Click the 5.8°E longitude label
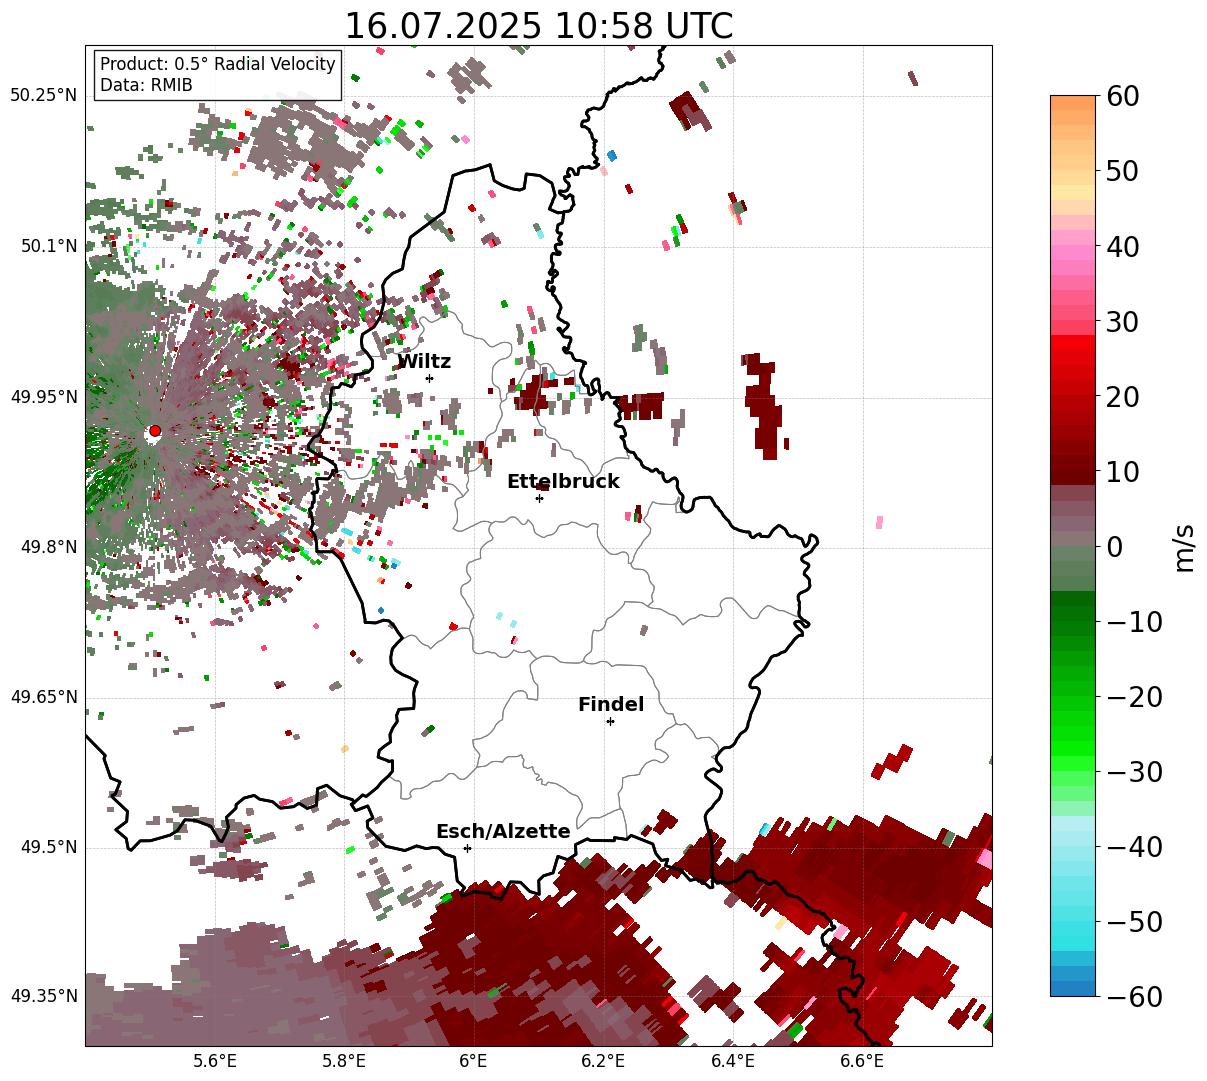1207x1081 pixels. pos(344,1062)
